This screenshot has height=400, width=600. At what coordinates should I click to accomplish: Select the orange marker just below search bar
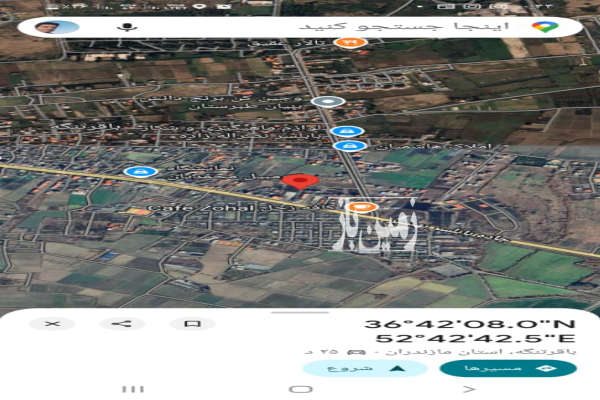[x=349, y=43]
